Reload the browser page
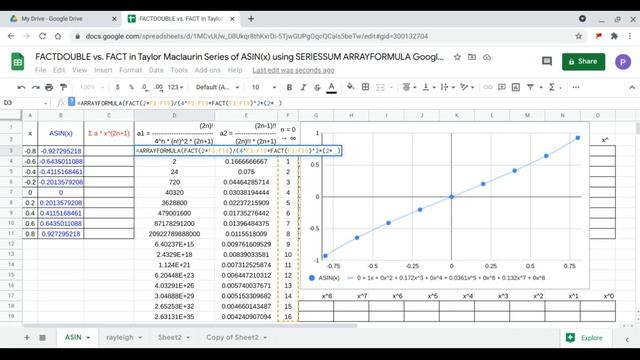This screenshot has width=640, height=360. click(x=42, y=36)
